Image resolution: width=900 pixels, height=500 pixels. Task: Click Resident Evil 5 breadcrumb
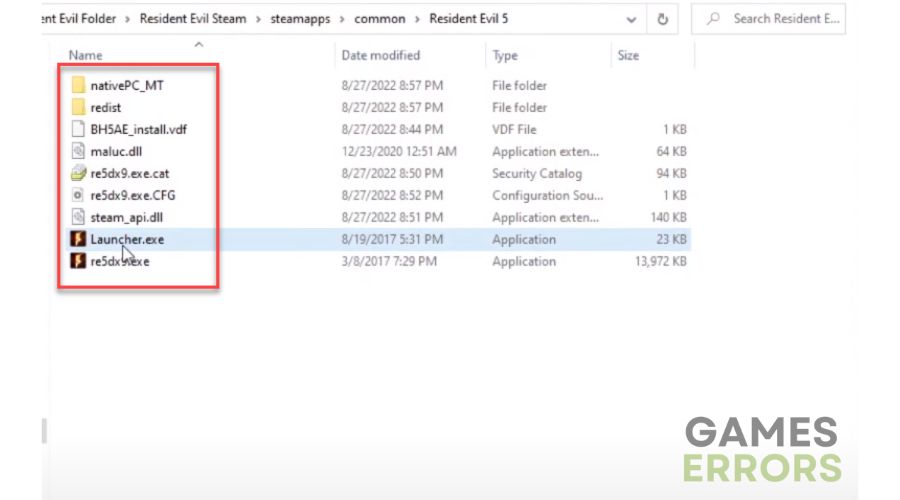tap(468, 19)
